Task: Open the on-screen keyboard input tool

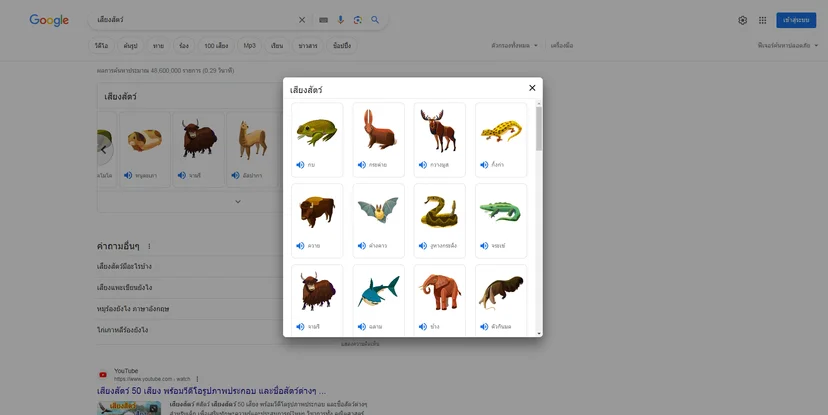Action: tap(324, 20)
